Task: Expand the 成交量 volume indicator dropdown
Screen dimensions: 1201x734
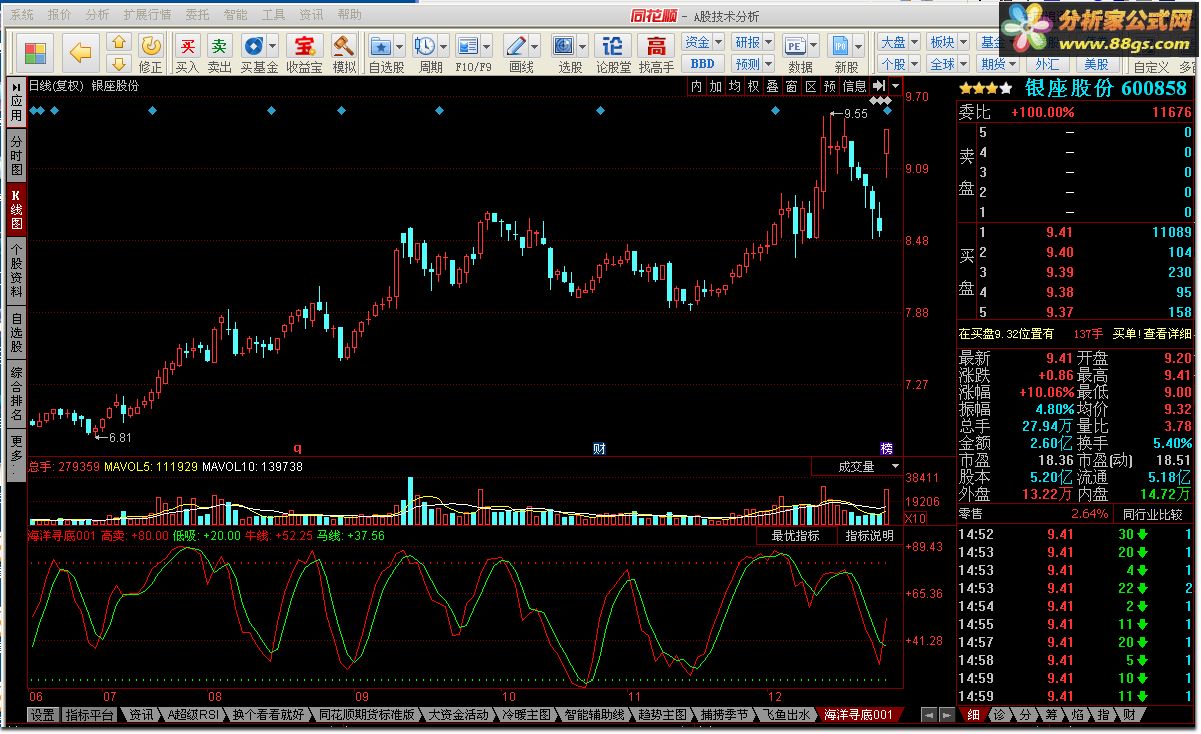Action: click(x=895, y=466)
